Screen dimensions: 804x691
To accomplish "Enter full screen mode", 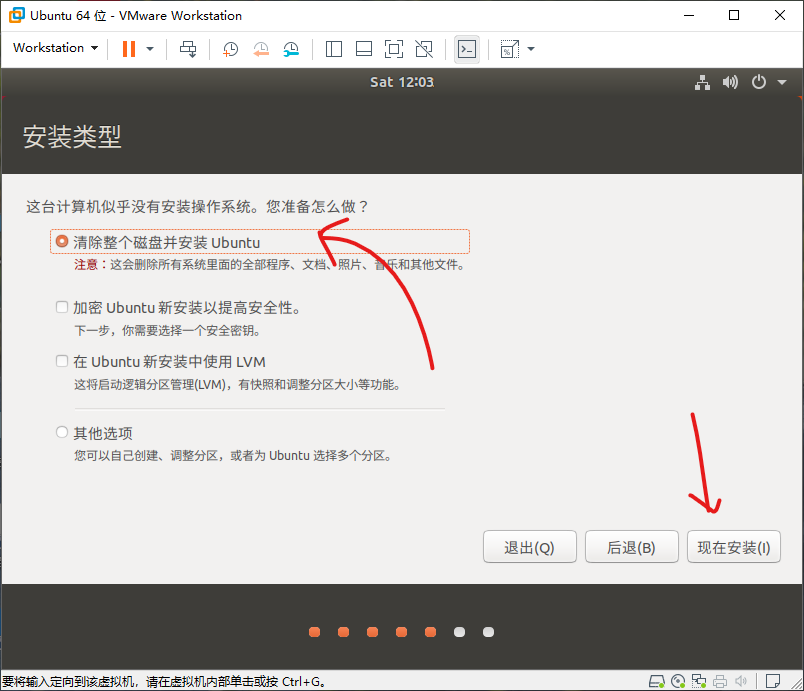I will coord(394,49).
